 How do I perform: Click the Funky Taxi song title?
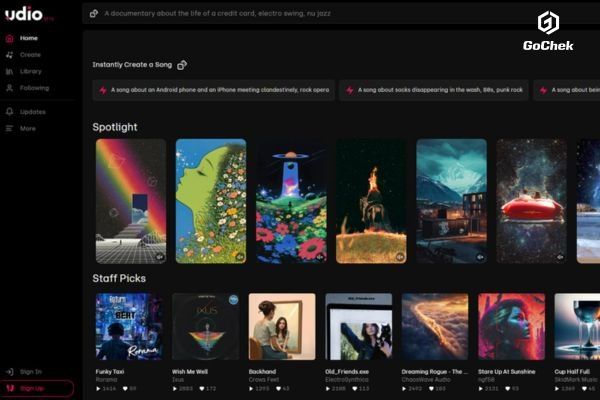[x=110, y=372]
